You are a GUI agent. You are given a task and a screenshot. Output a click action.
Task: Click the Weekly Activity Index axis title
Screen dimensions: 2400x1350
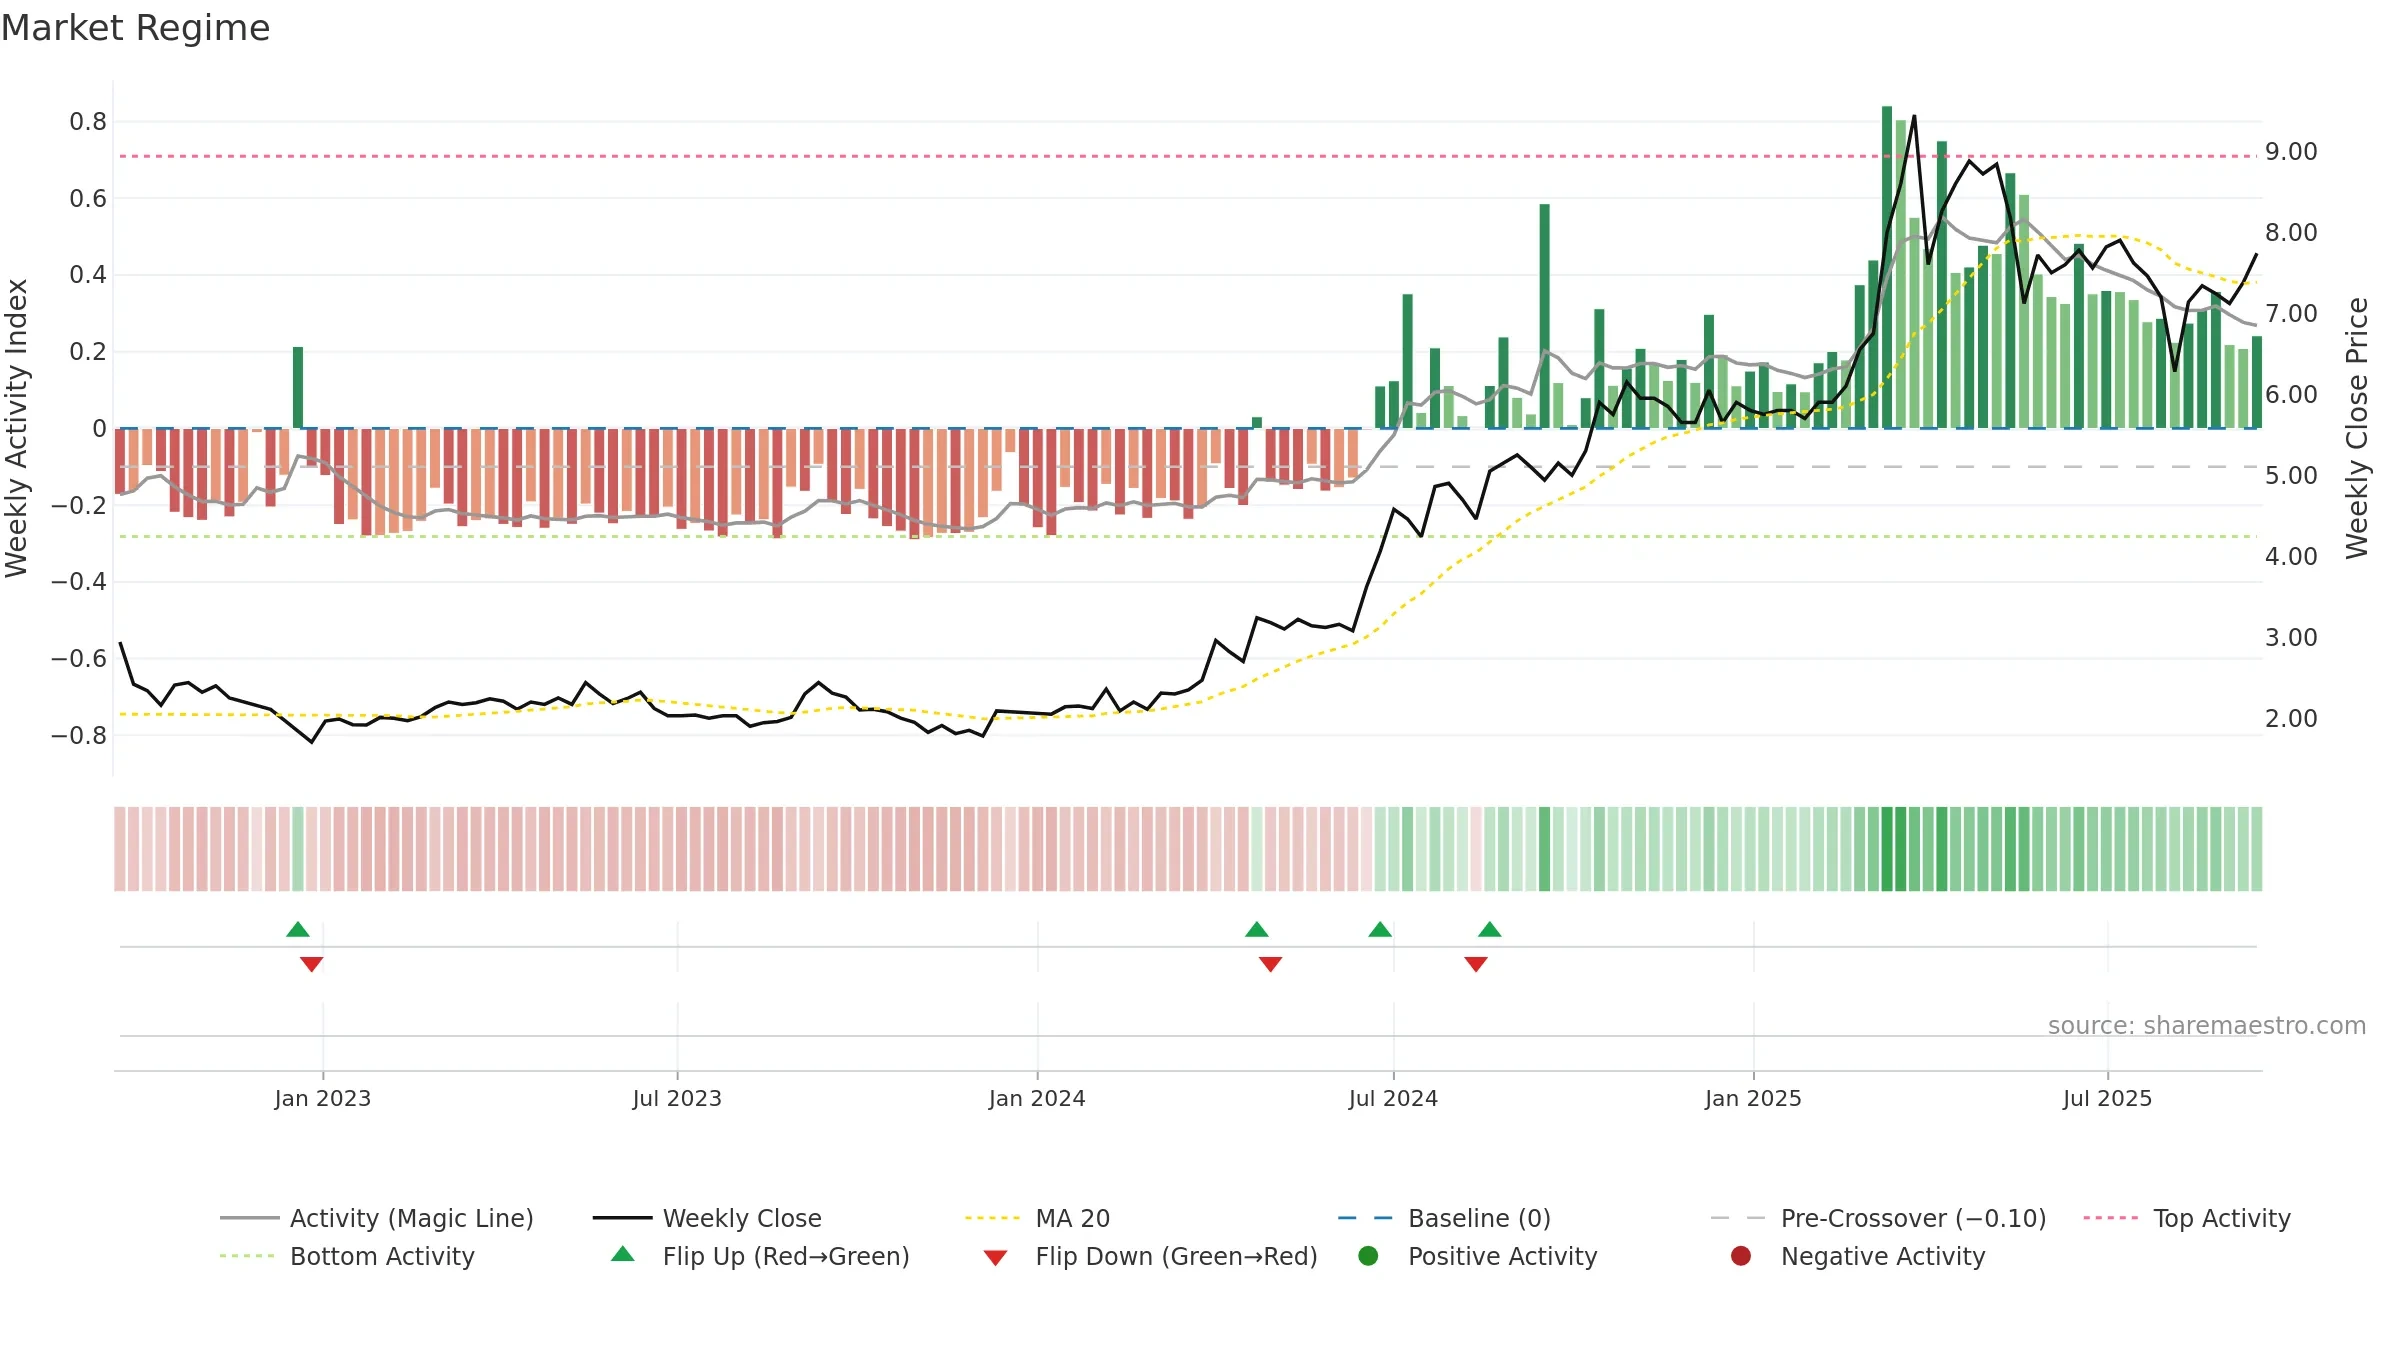pos(17,428)
